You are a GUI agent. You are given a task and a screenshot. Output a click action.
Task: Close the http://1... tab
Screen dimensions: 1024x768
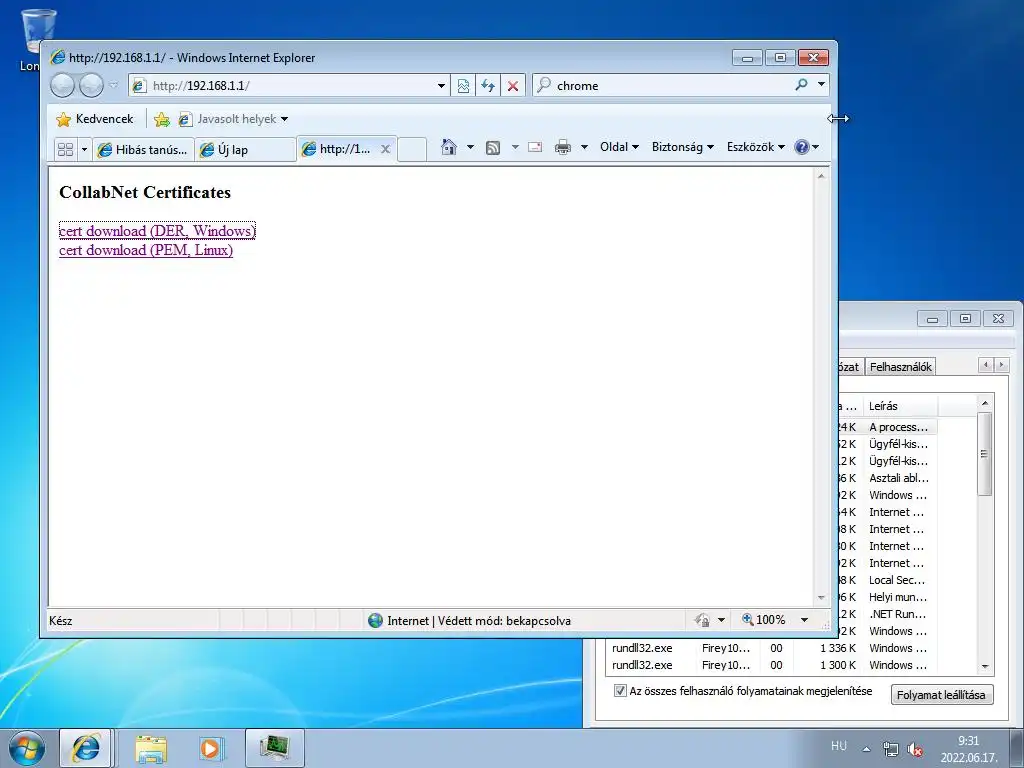pyautogui.click(x=385, y=149)
